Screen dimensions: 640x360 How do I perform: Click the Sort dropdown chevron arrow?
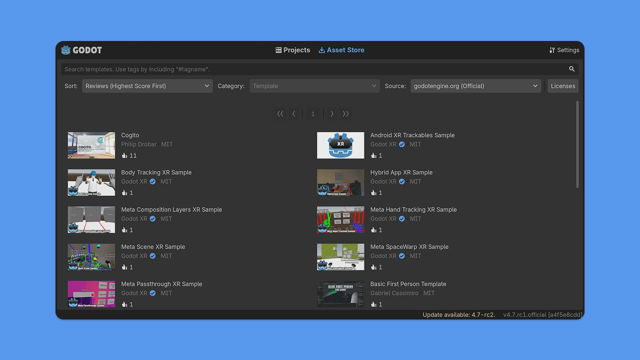207,86
